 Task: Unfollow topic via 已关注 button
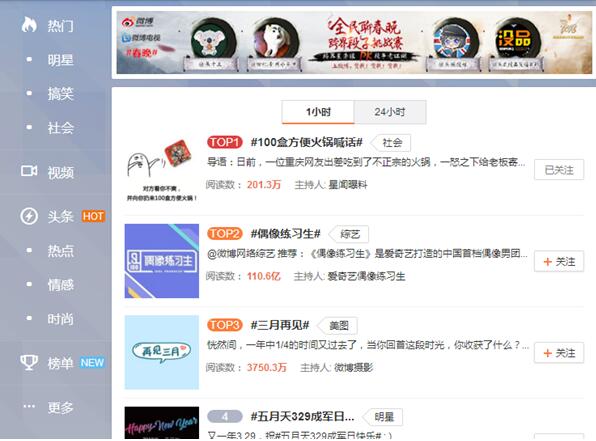pos(559,170)
